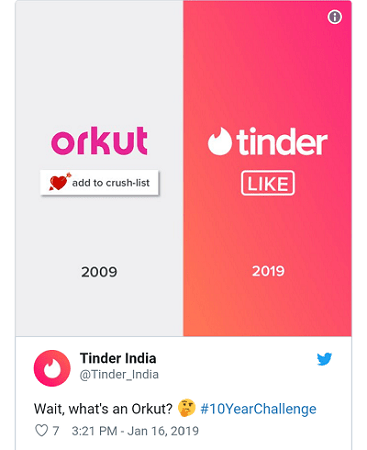Click the outlined LIKE button

click(268, 183)
